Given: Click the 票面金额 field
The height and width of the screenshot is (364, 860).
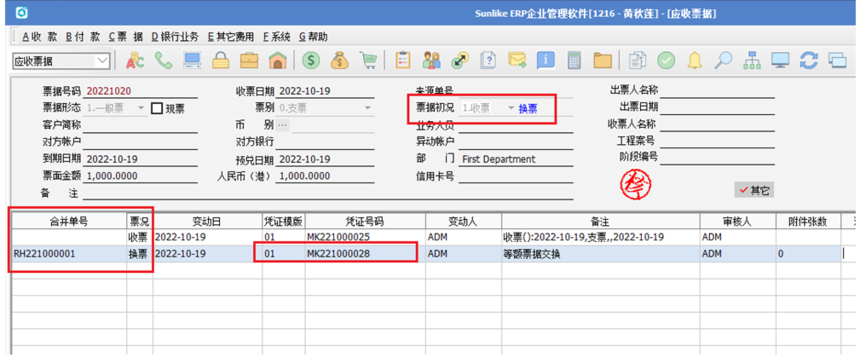Looking at the screenshot, I should (x=141, y=176).
